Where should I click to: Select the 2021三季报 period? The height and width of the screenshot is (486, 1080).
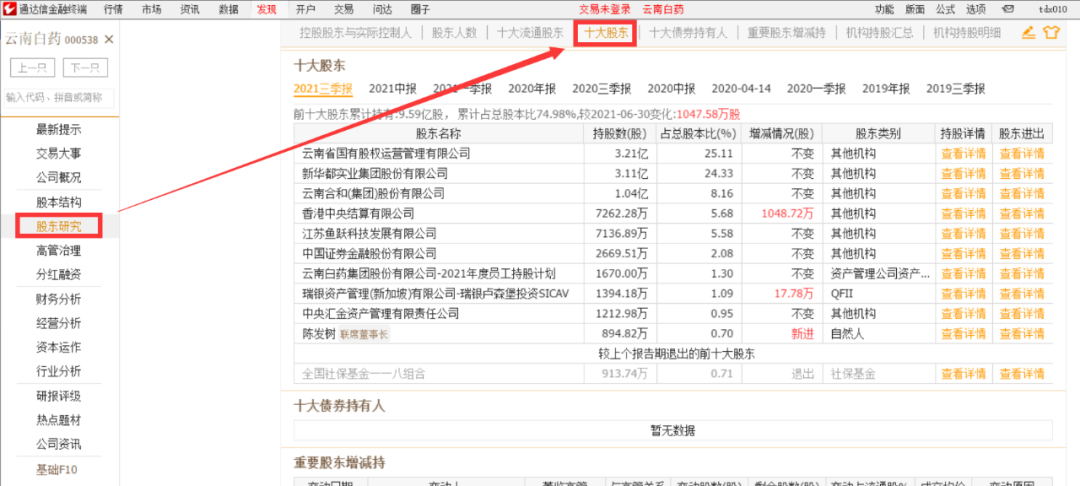(323, 88)
